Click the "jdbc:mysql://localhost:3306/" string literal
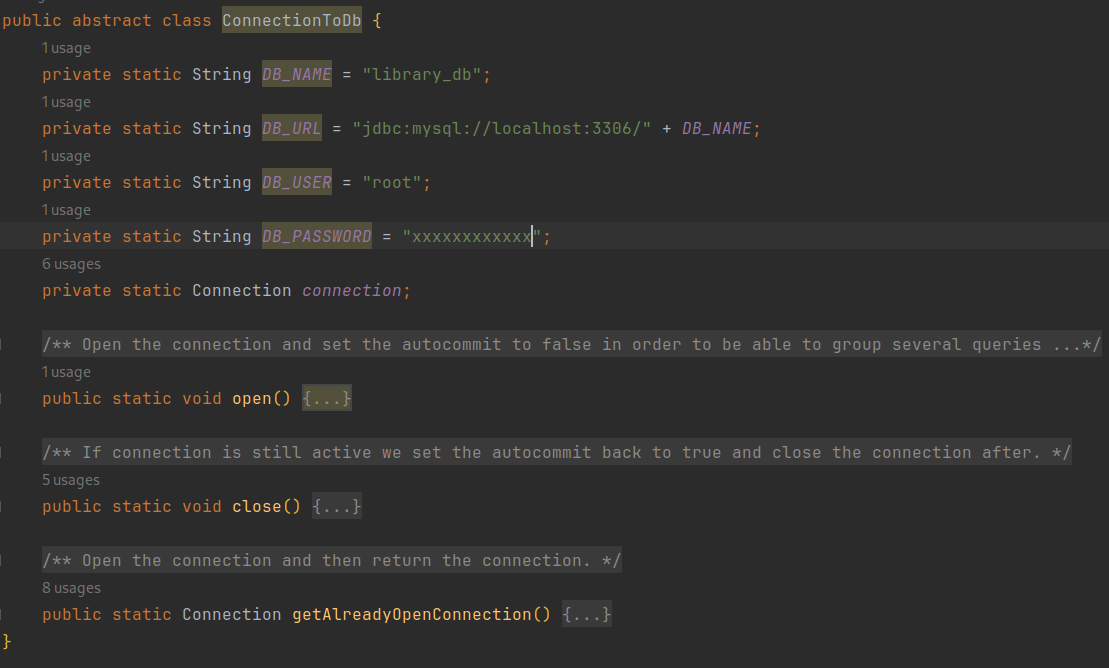Viewport: 1109px width, 668px height. click(x=501, y=128)
